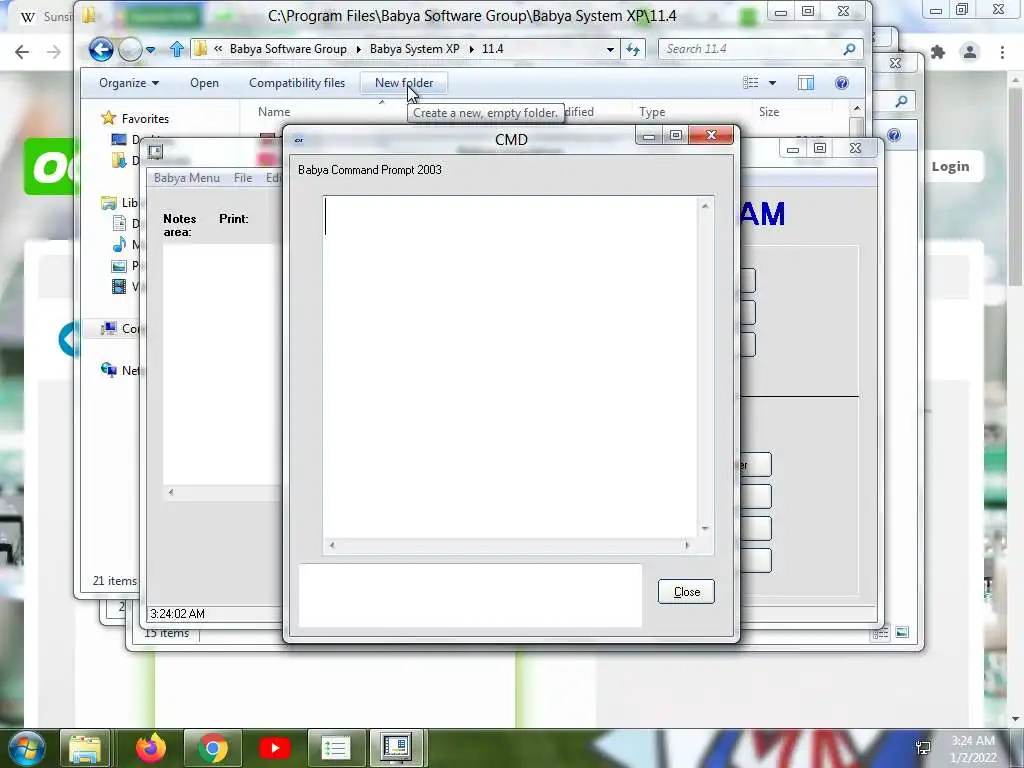The height and width of the screenshot is (768, 1024).
Task: Click scroll right arrow of CMD text area
Action: 686,545
